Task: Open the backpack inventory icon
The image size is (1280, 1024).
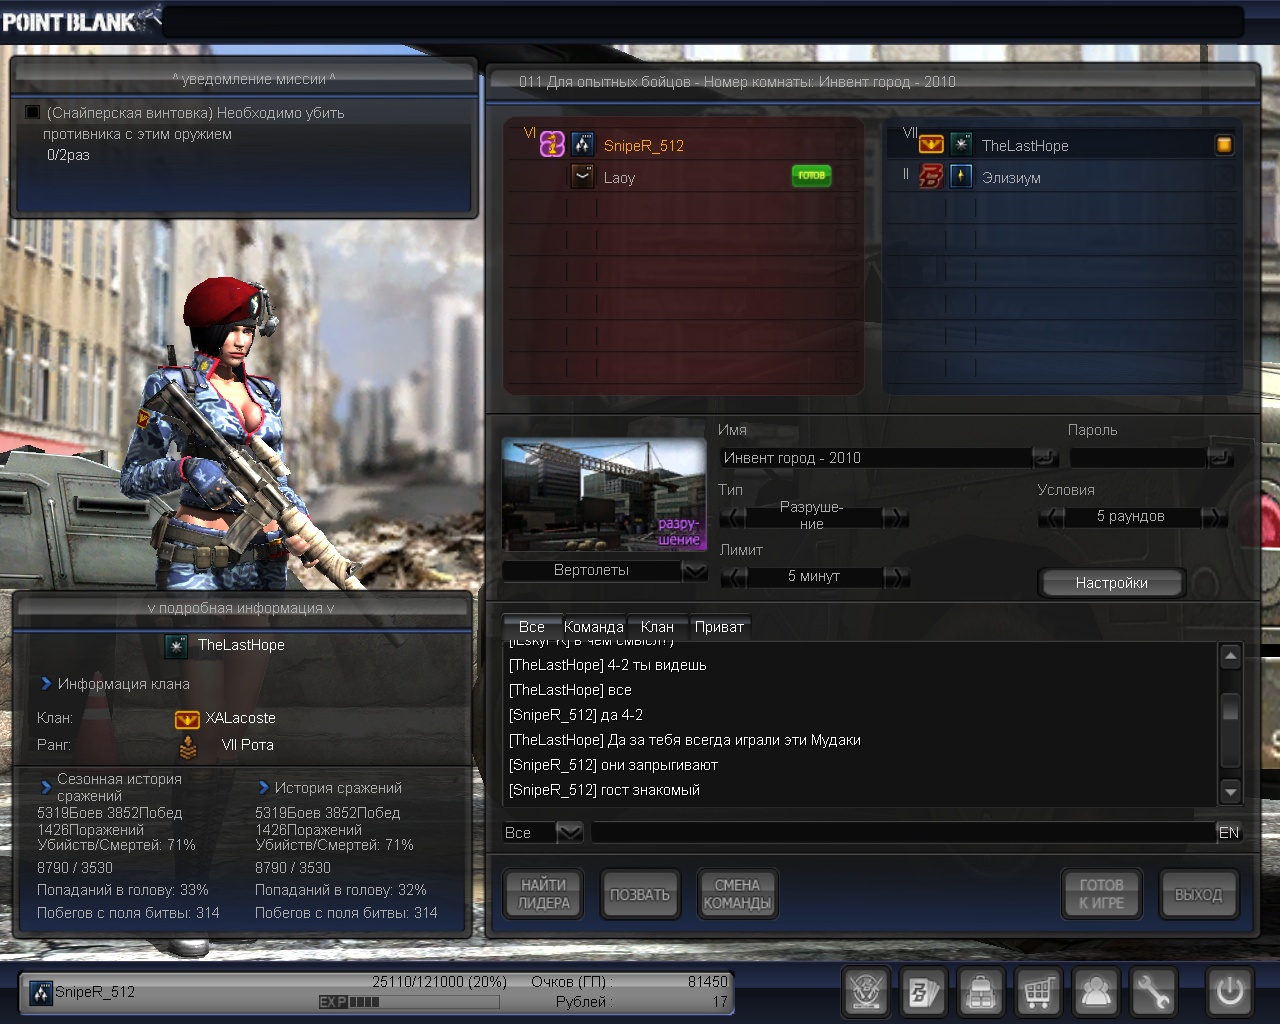Action: click(981, 992)
